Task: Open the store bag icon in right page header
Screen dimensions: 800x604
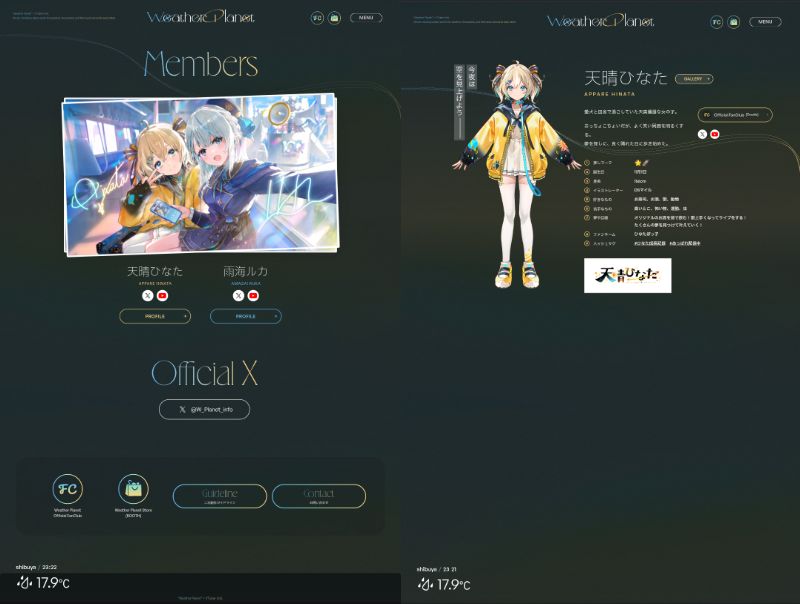Action: click(x=734, y=22)
